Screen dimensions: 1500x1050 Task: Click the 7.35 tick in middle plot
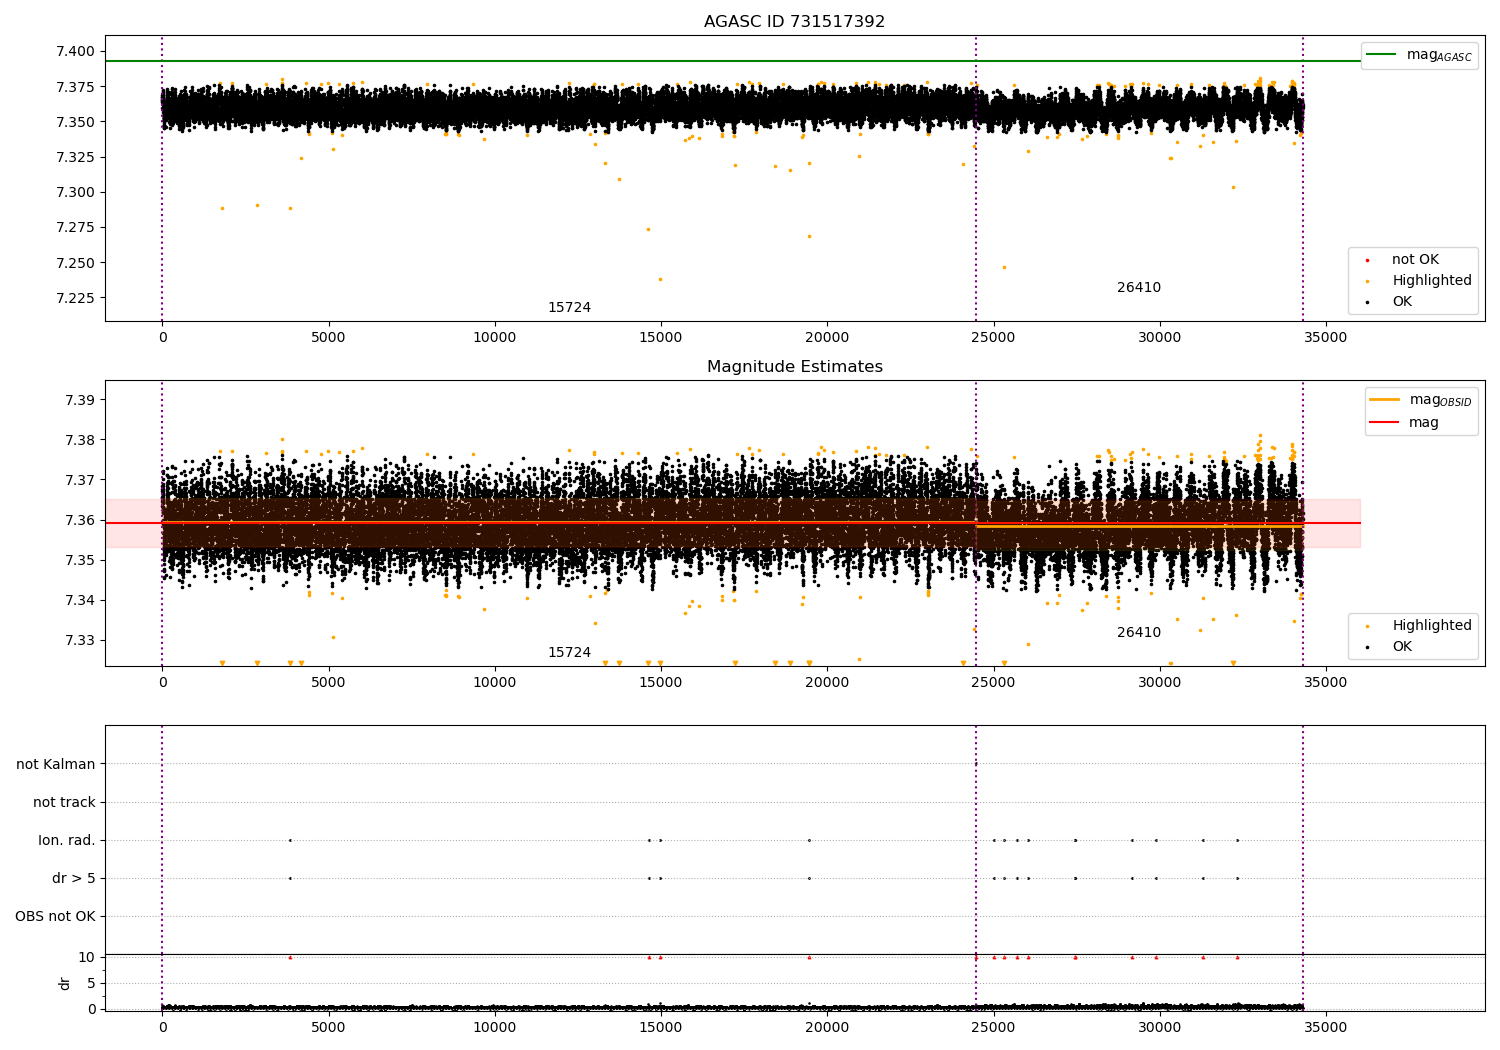(x=80, y=560)
